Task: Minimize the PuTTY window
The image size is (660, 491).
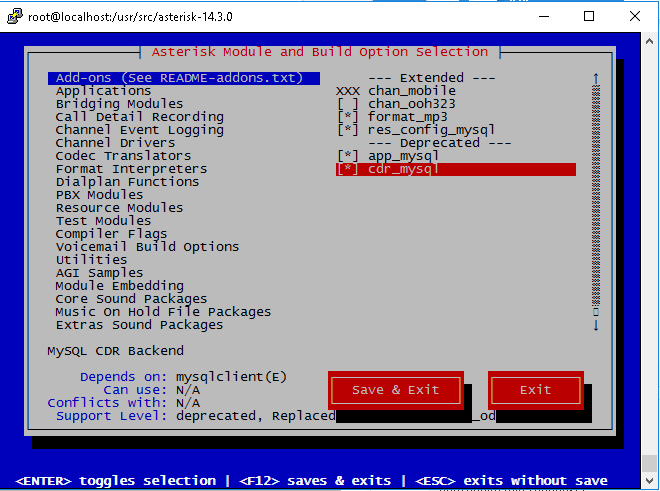Action: coord(544,16)
